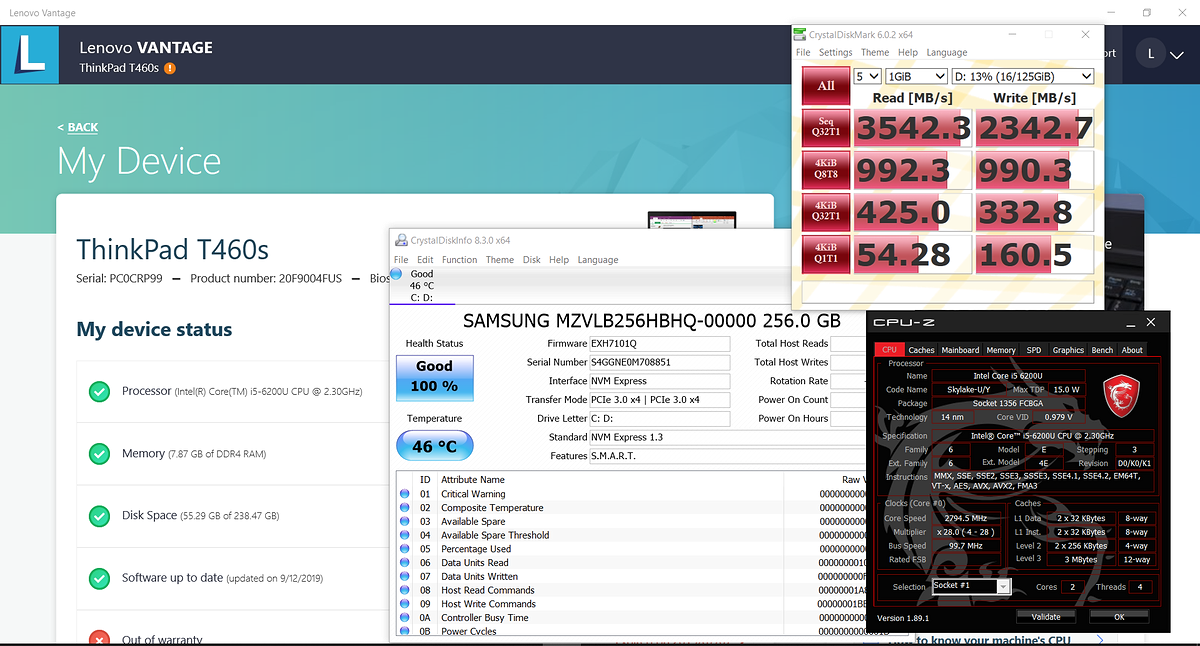Open the Socket #1 selection dropdown
Image resolution: width=1200 pixels, height=646 pixels.
pos(971,586)
